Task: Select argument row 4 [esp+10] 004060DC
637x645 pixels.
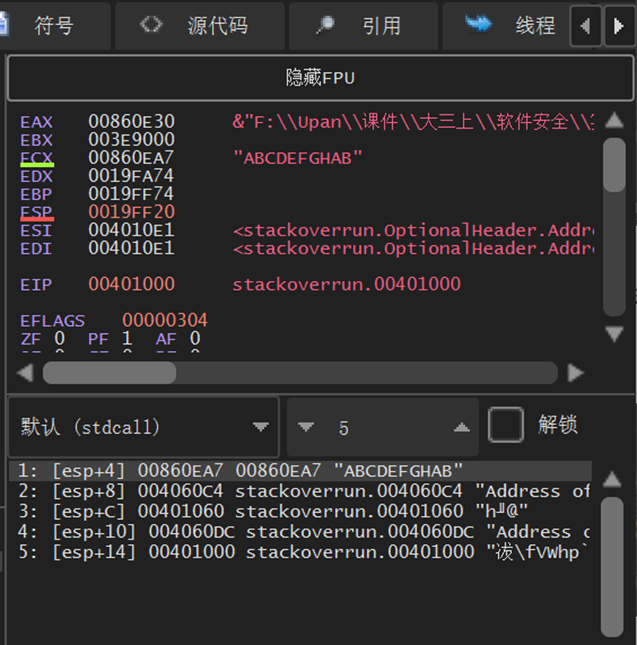Action: point(300,532)
